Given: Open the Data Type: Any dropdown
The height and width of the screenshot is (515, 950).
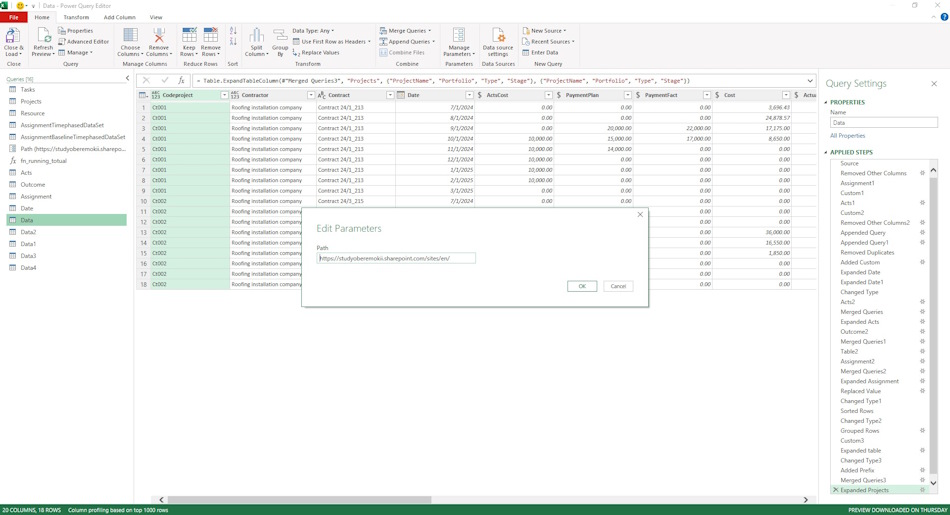Looking at the screenshot, I should click(313, 31).
